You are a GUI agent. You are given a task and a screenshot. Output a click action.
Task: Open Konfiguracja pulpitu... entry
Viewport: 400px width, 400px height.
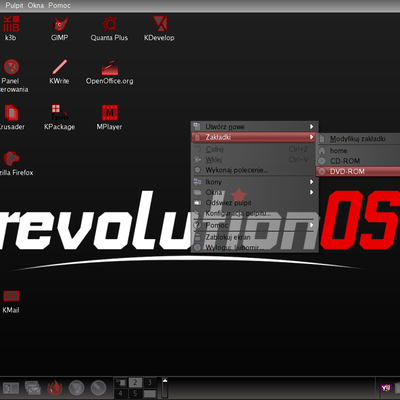(x=255, y=213)
